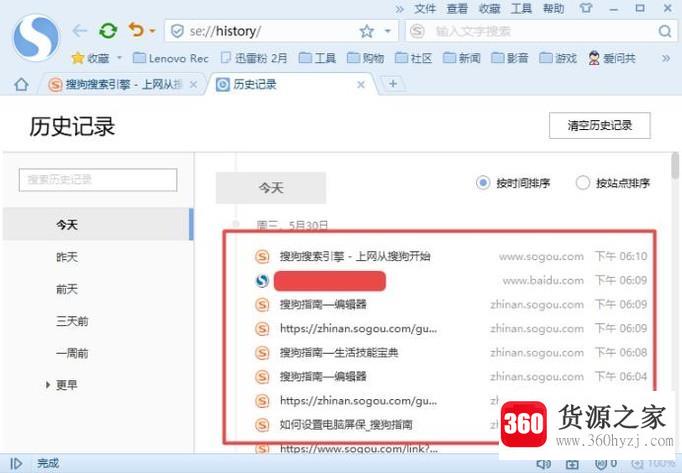Close the 搜狗搜索引擎 tab
This screenshot has width=682, height=473.
point(194,84)
